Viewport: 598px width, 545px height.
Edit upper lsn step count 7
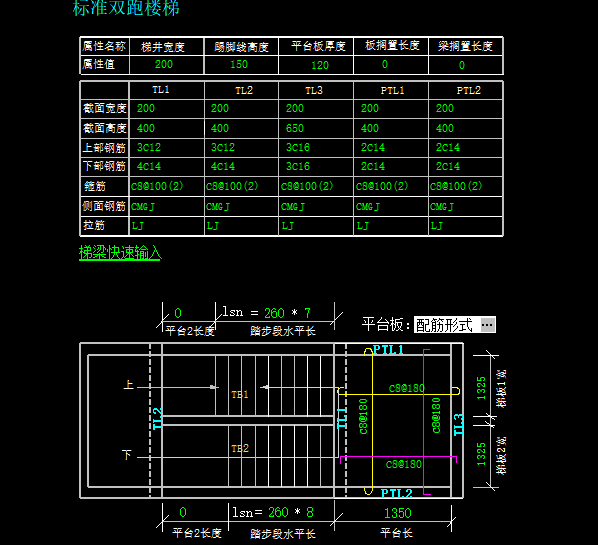pos(307,313)
